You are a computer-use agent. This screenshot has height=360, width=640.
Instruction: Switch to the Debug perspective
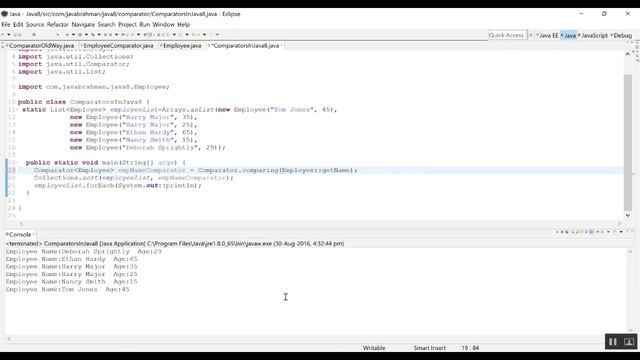click(x=621, y=36)
